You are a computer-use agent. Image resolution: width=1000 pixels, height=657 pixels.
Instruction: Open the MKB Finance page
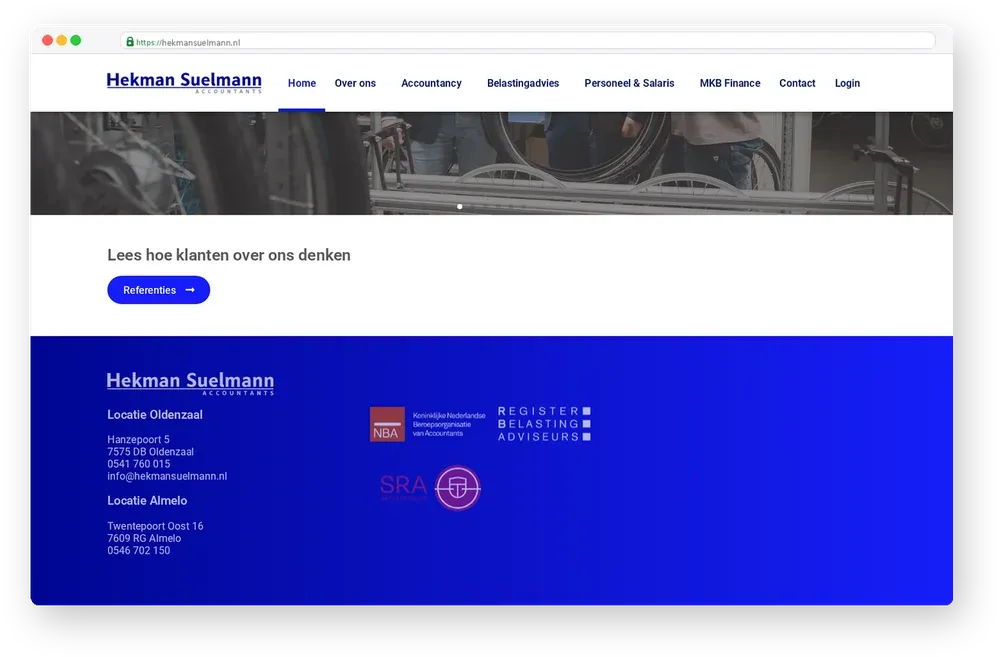730,83
